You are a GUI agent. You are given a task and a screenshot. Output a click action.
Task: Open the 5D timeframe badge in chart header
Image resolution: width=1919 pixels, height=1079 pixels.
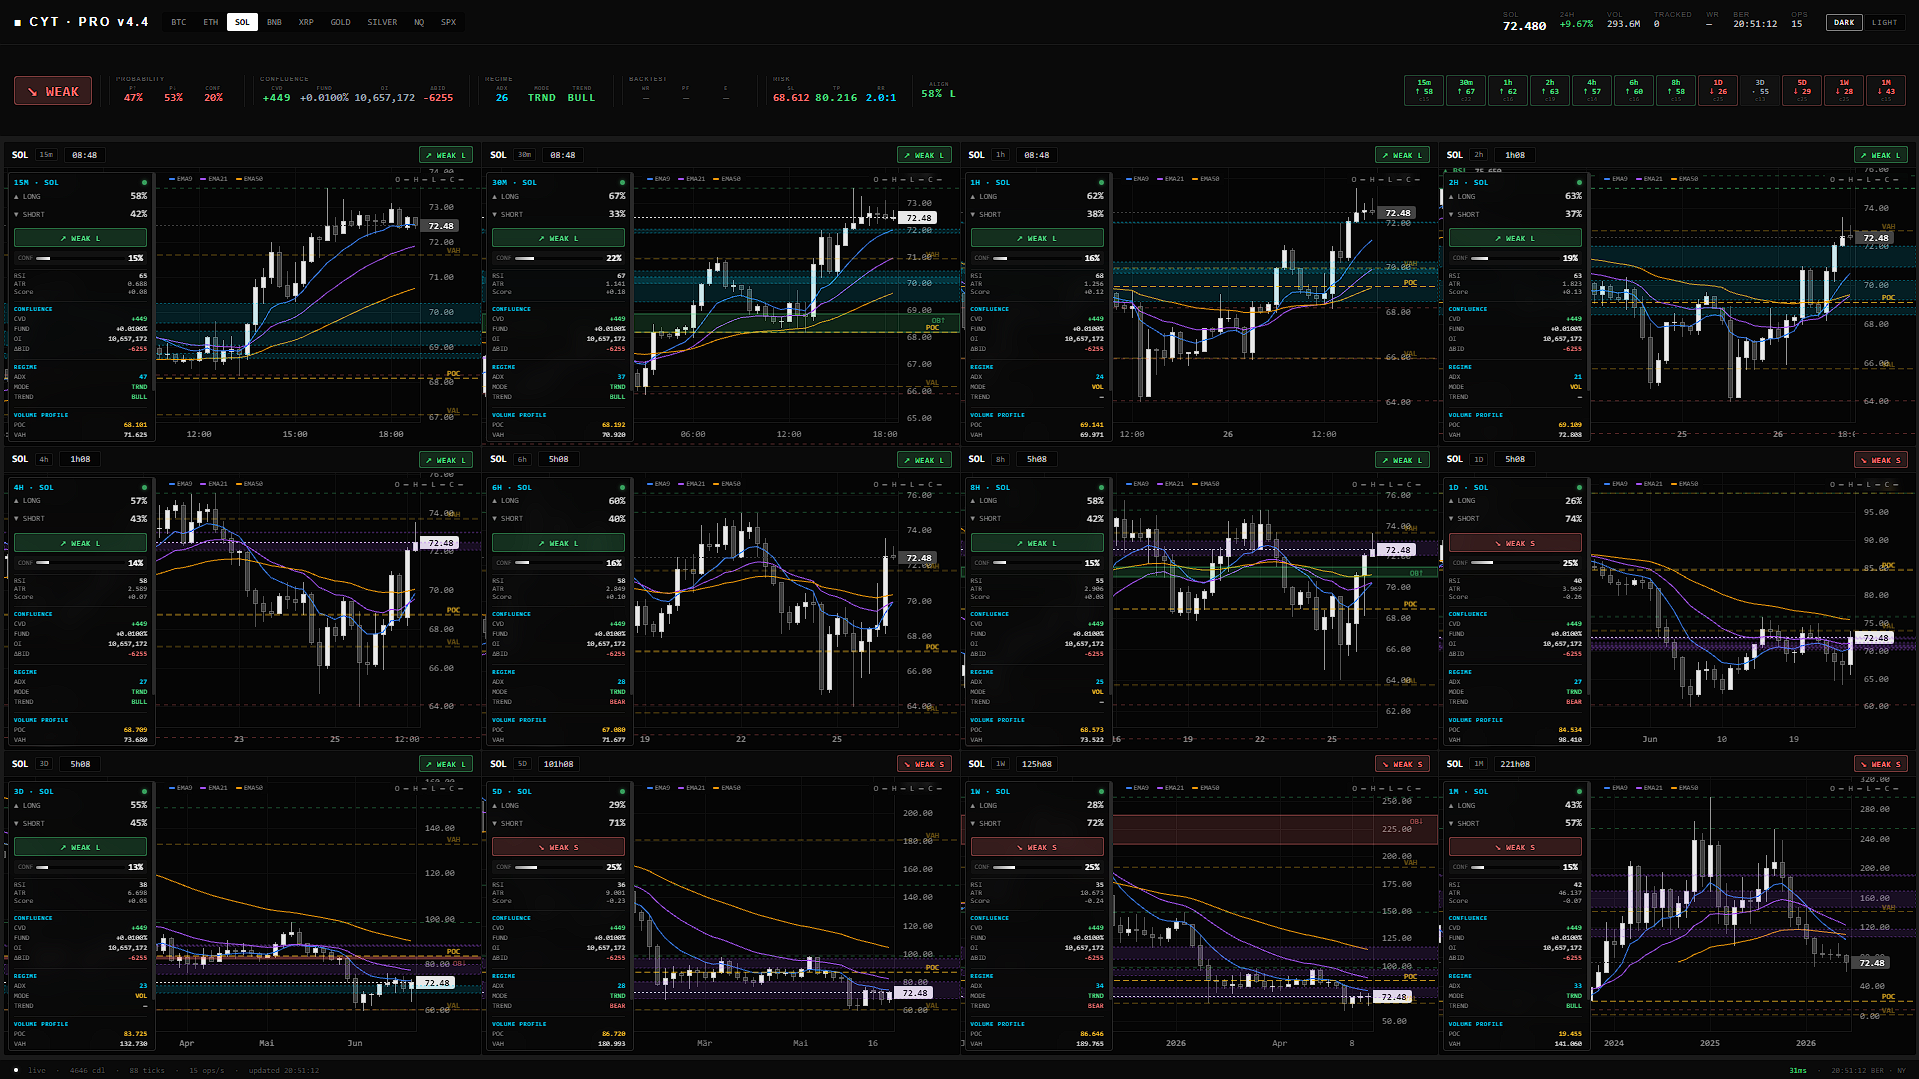tap(522, 764)
